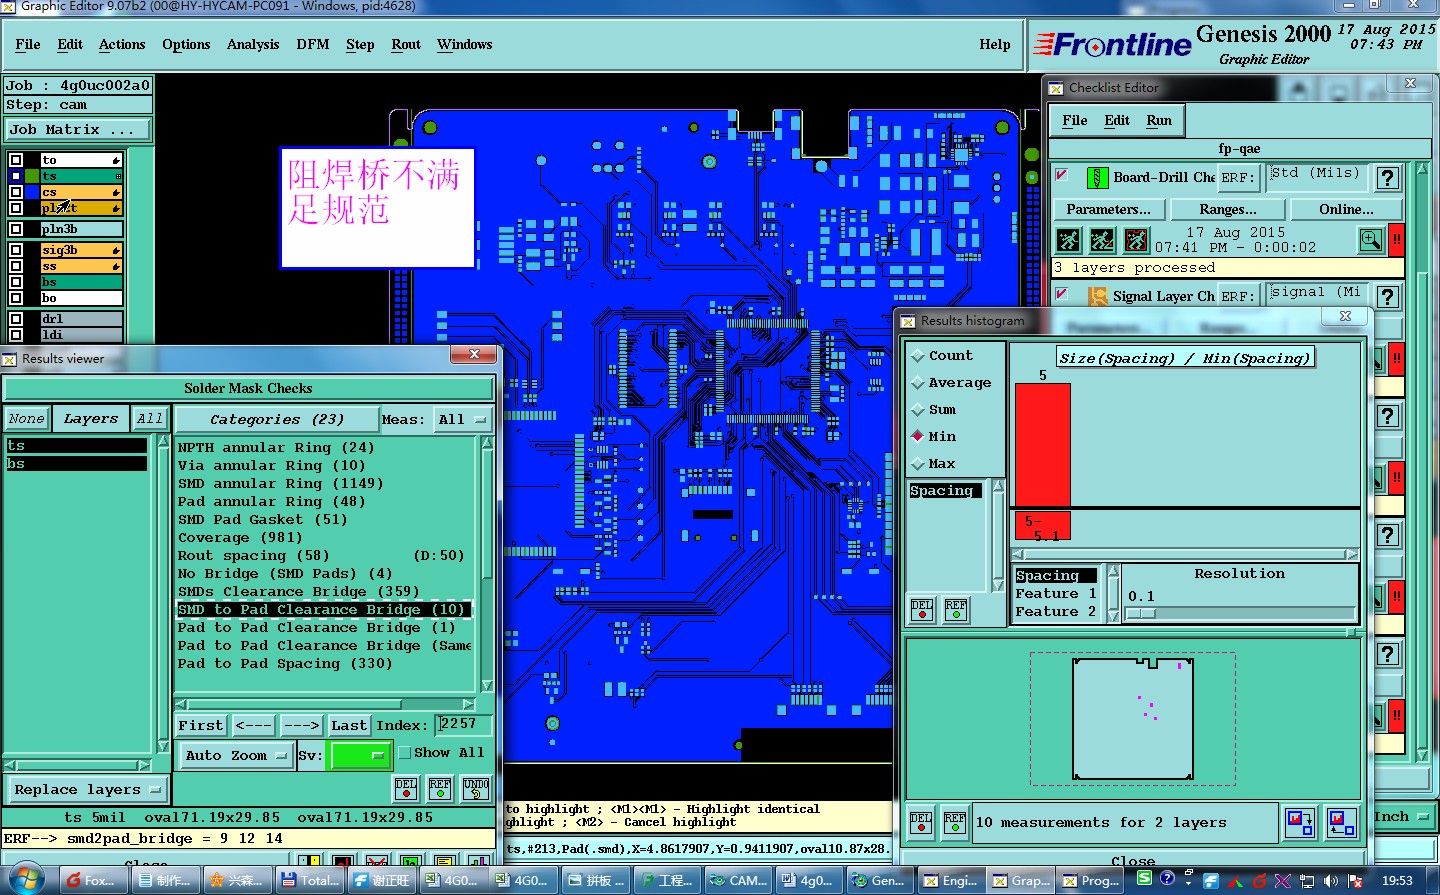Click red alarm indicator for Board-Drill check
The image size is (1440, 895).
coord(1396,240)
